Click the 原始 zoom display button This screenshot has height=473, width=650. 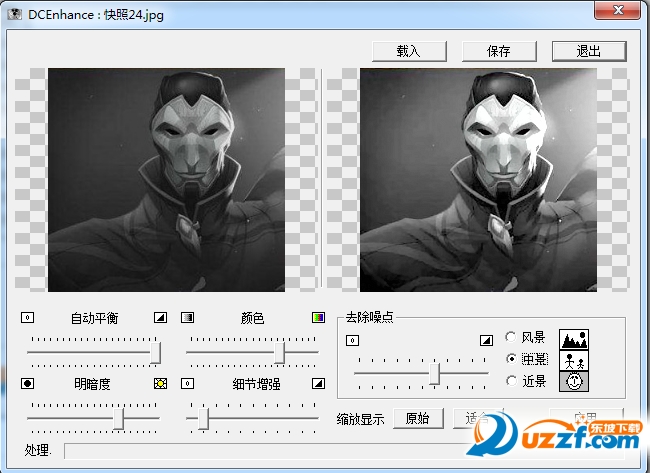[x=416, y=418]
